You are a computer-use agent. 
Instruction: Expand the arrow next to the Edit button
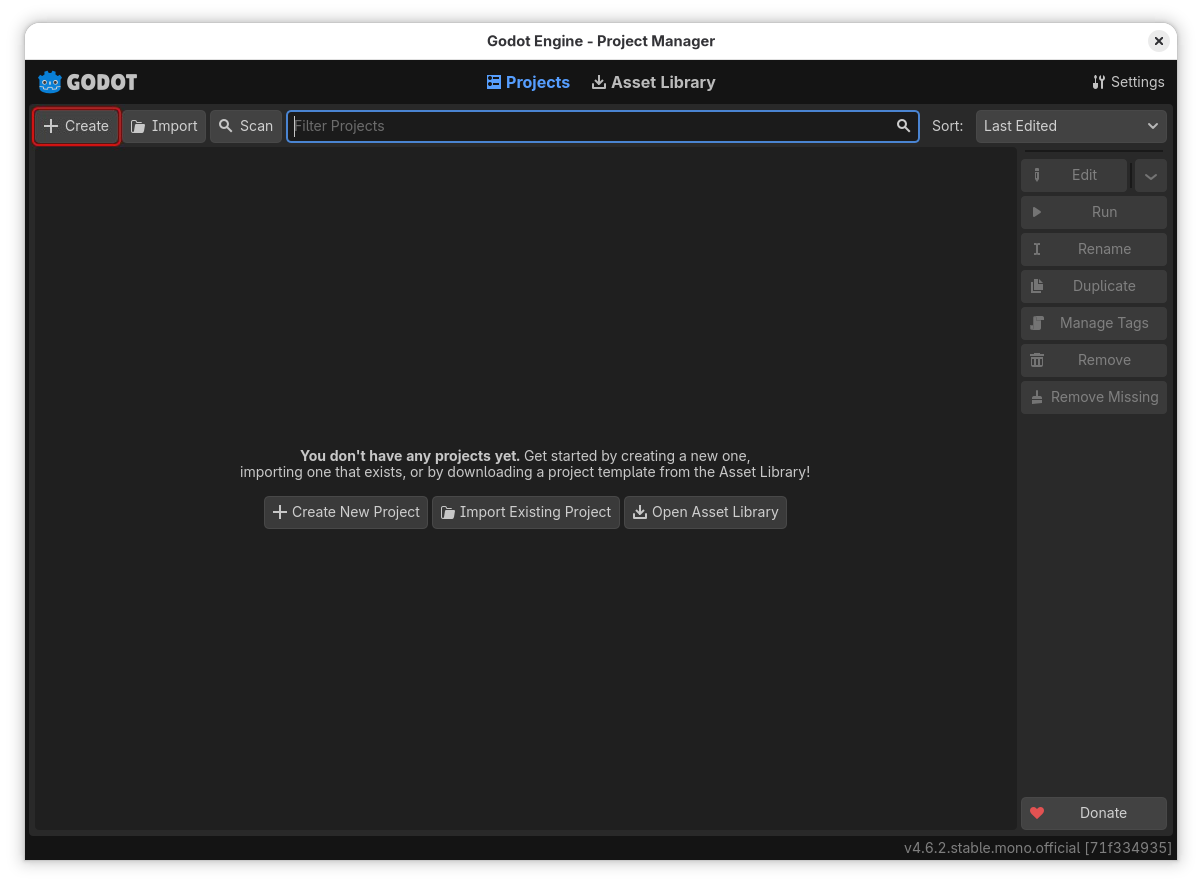pyautogui.click(x=1150, y=175)
